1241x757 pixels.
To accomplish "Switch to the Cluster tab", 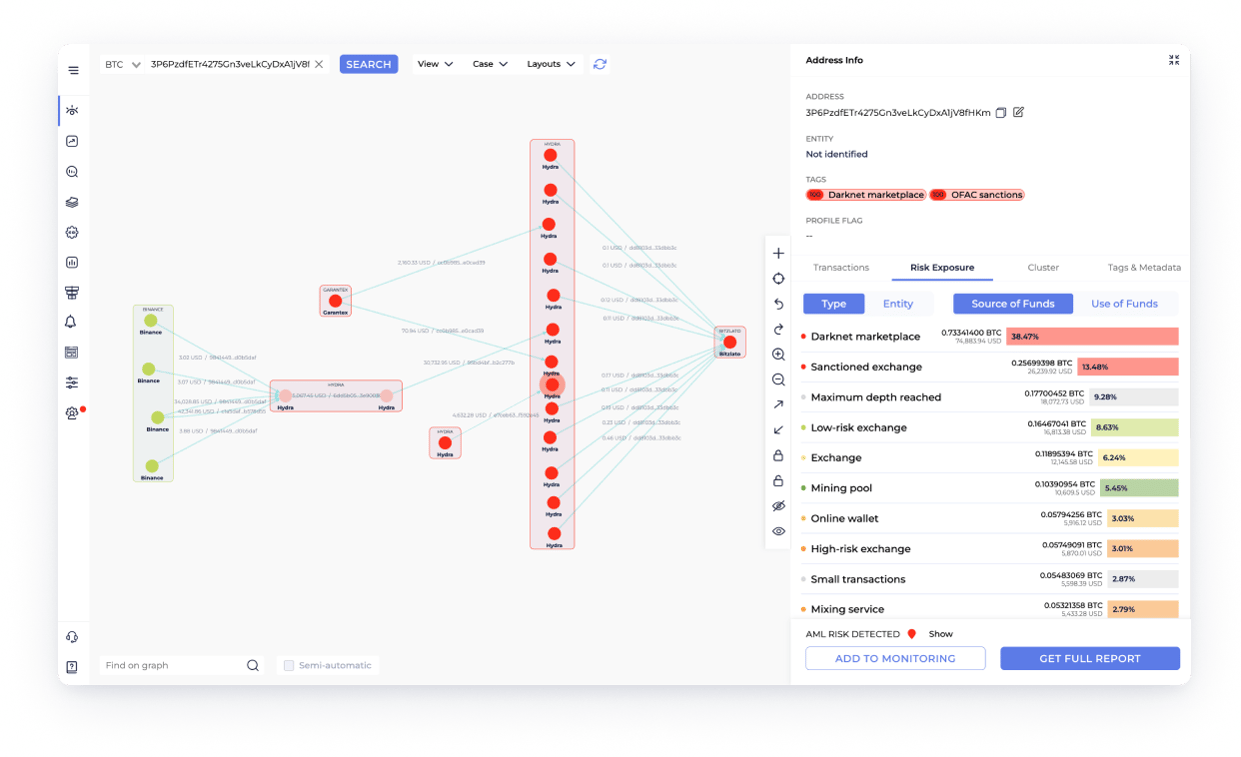I will tap(1043, 268).
